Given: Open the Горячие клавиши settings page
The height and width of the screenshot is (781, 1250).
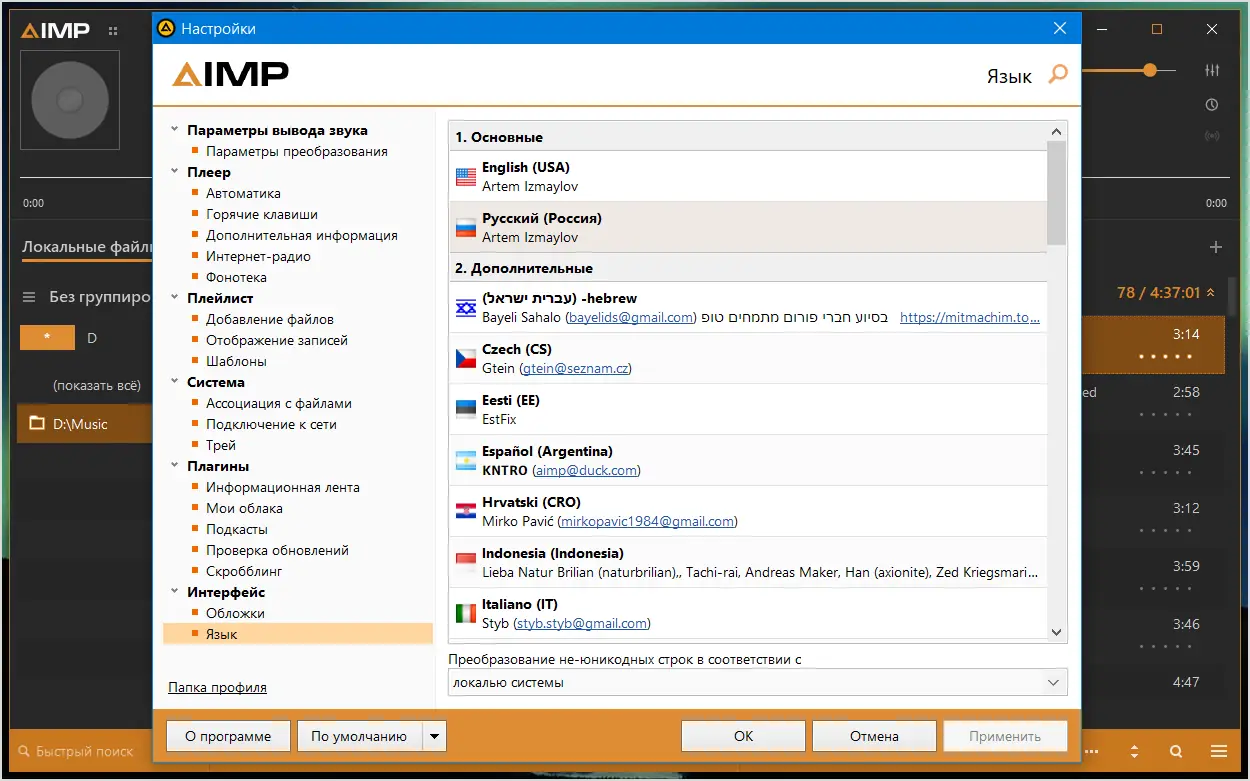Looking at the screenshot, I should (262, 214).
